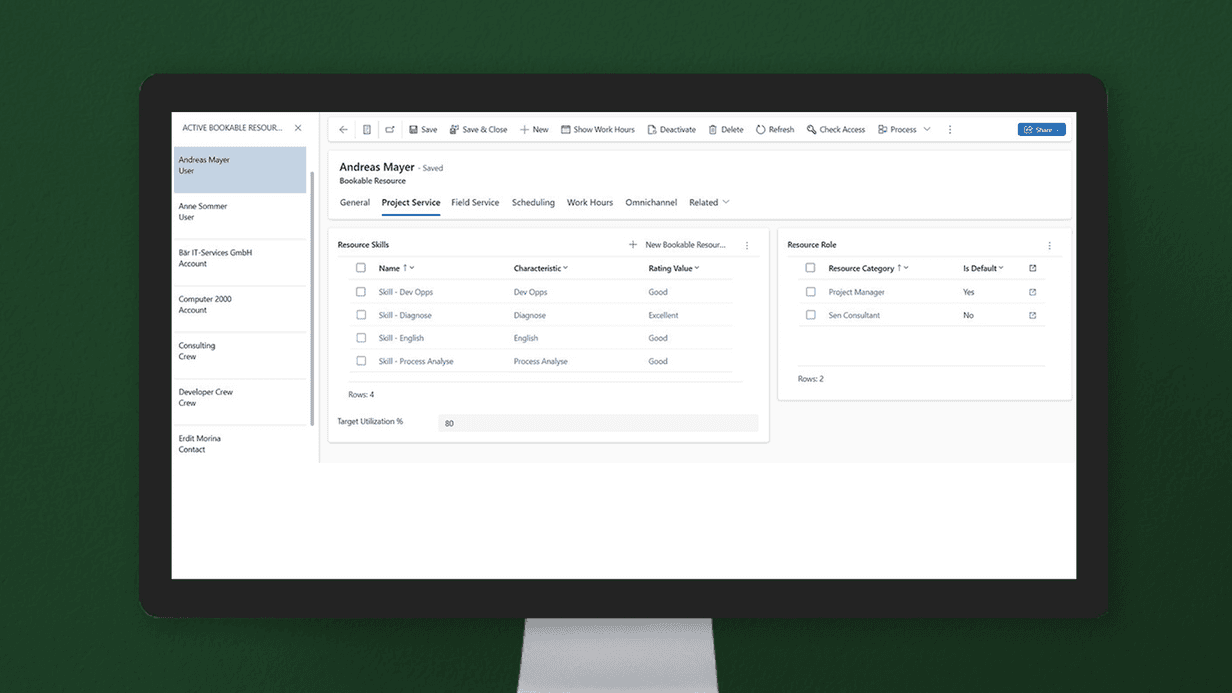This screenshot has width=1232, height=693.
Task: Open the Resource Skills more-options menu
Action: [747, 245]
